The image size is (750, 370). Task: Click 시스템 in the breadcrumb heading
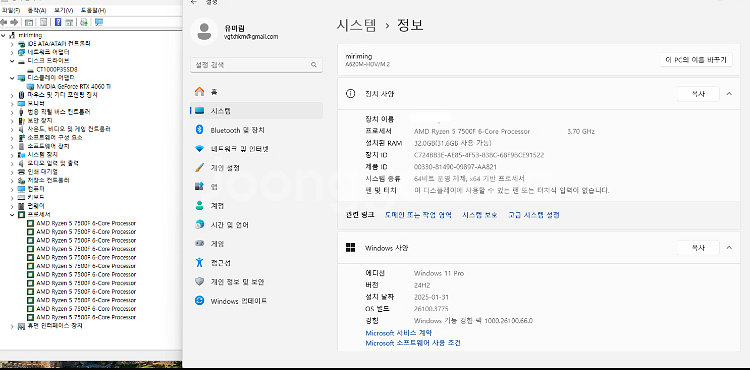pyautogui.click(x=356, y=25)
